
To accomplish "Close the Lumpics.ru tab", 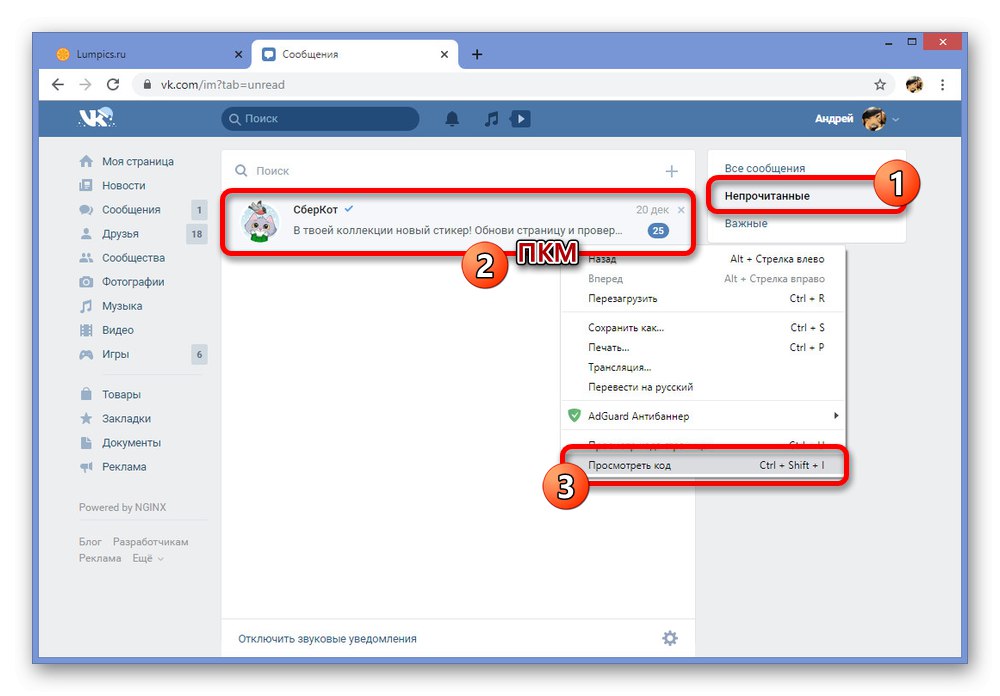I will coord(239,54).
